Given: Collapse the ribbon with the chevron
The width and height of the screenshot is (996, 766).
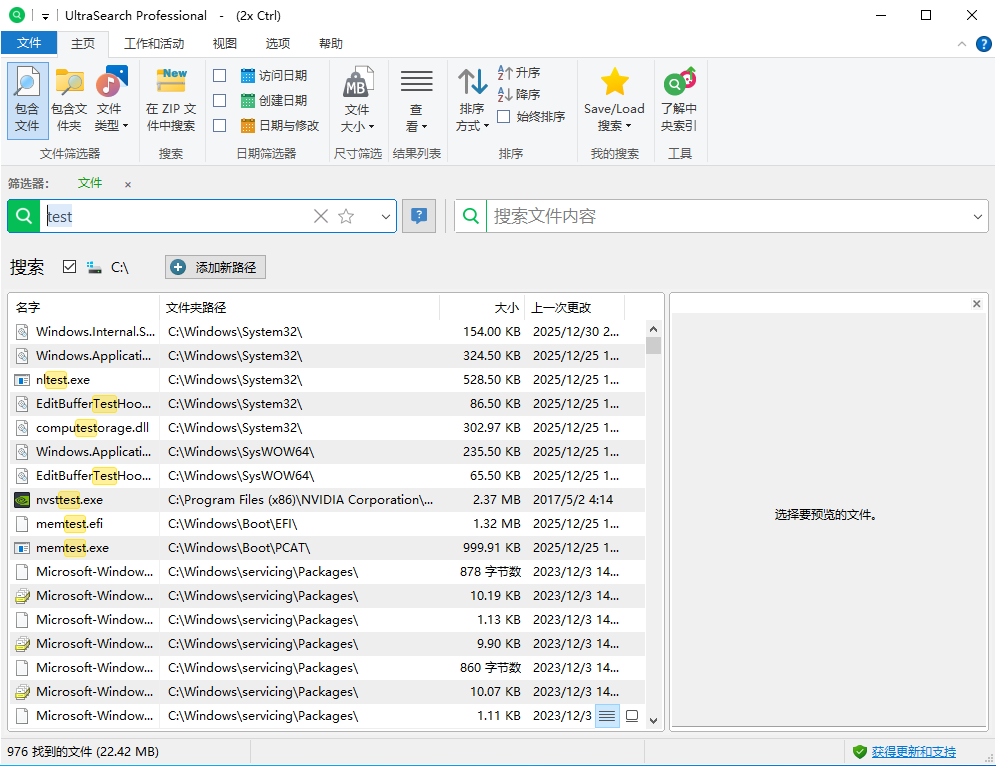Looking at the screenshot, I should pyautogui.click(x=962, y=44).
